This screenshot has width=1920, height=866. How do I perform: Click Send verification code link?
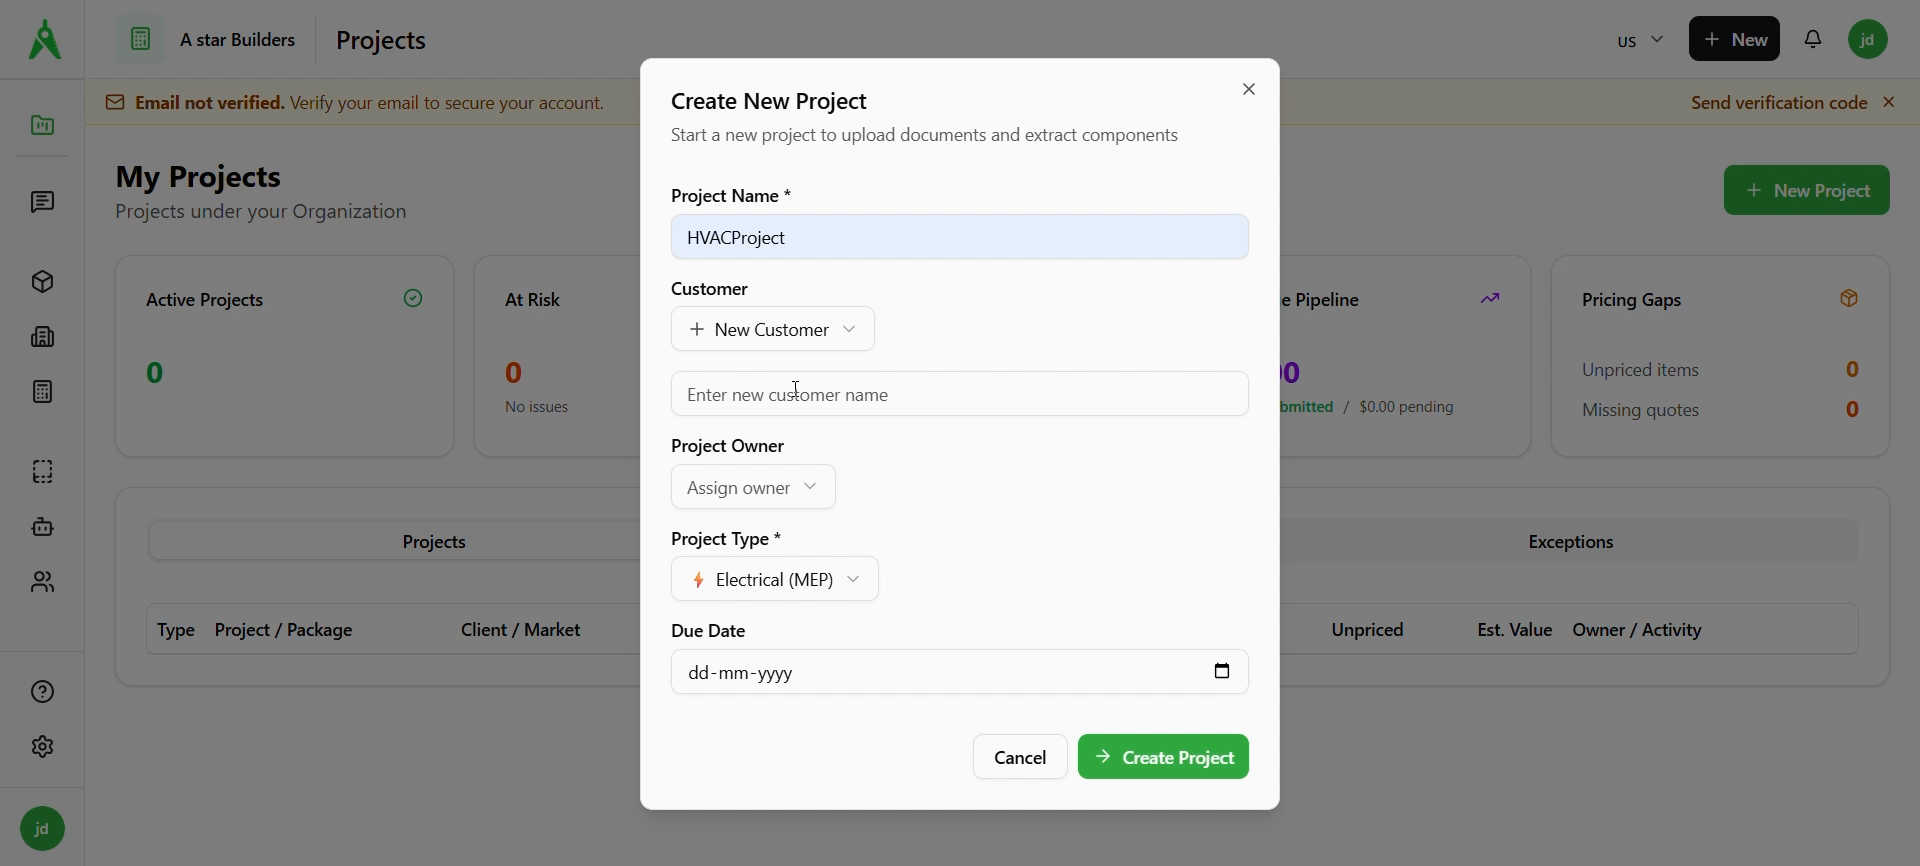(1778, 103)
